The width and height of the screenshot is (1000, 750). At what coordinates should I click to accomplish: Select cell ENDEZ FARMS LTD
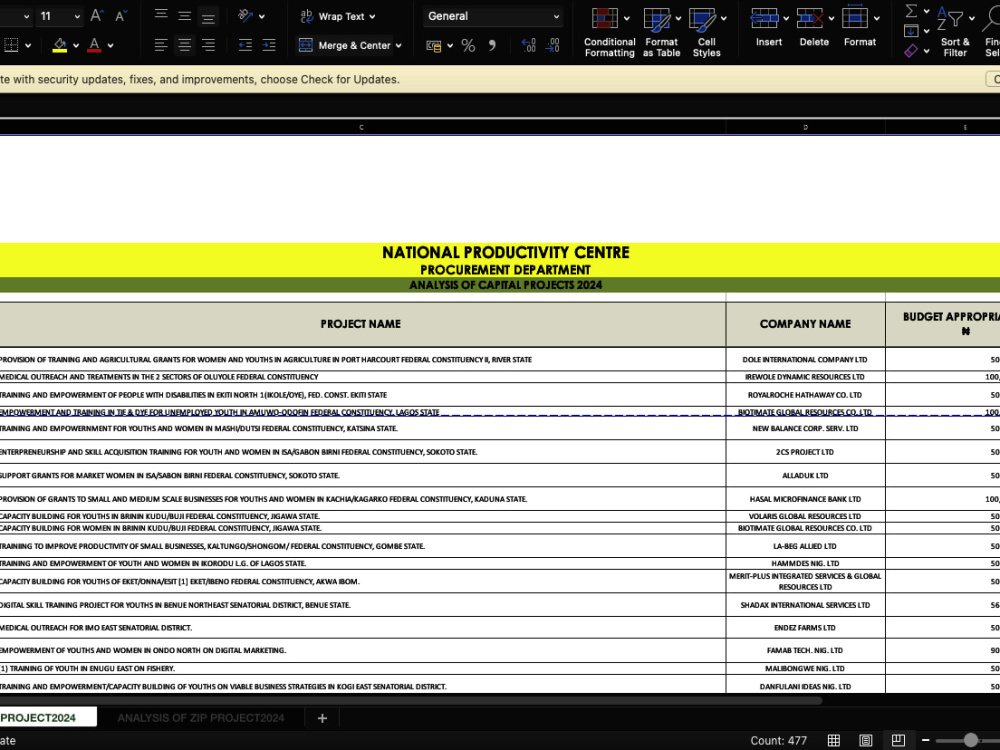pos(805,628)
